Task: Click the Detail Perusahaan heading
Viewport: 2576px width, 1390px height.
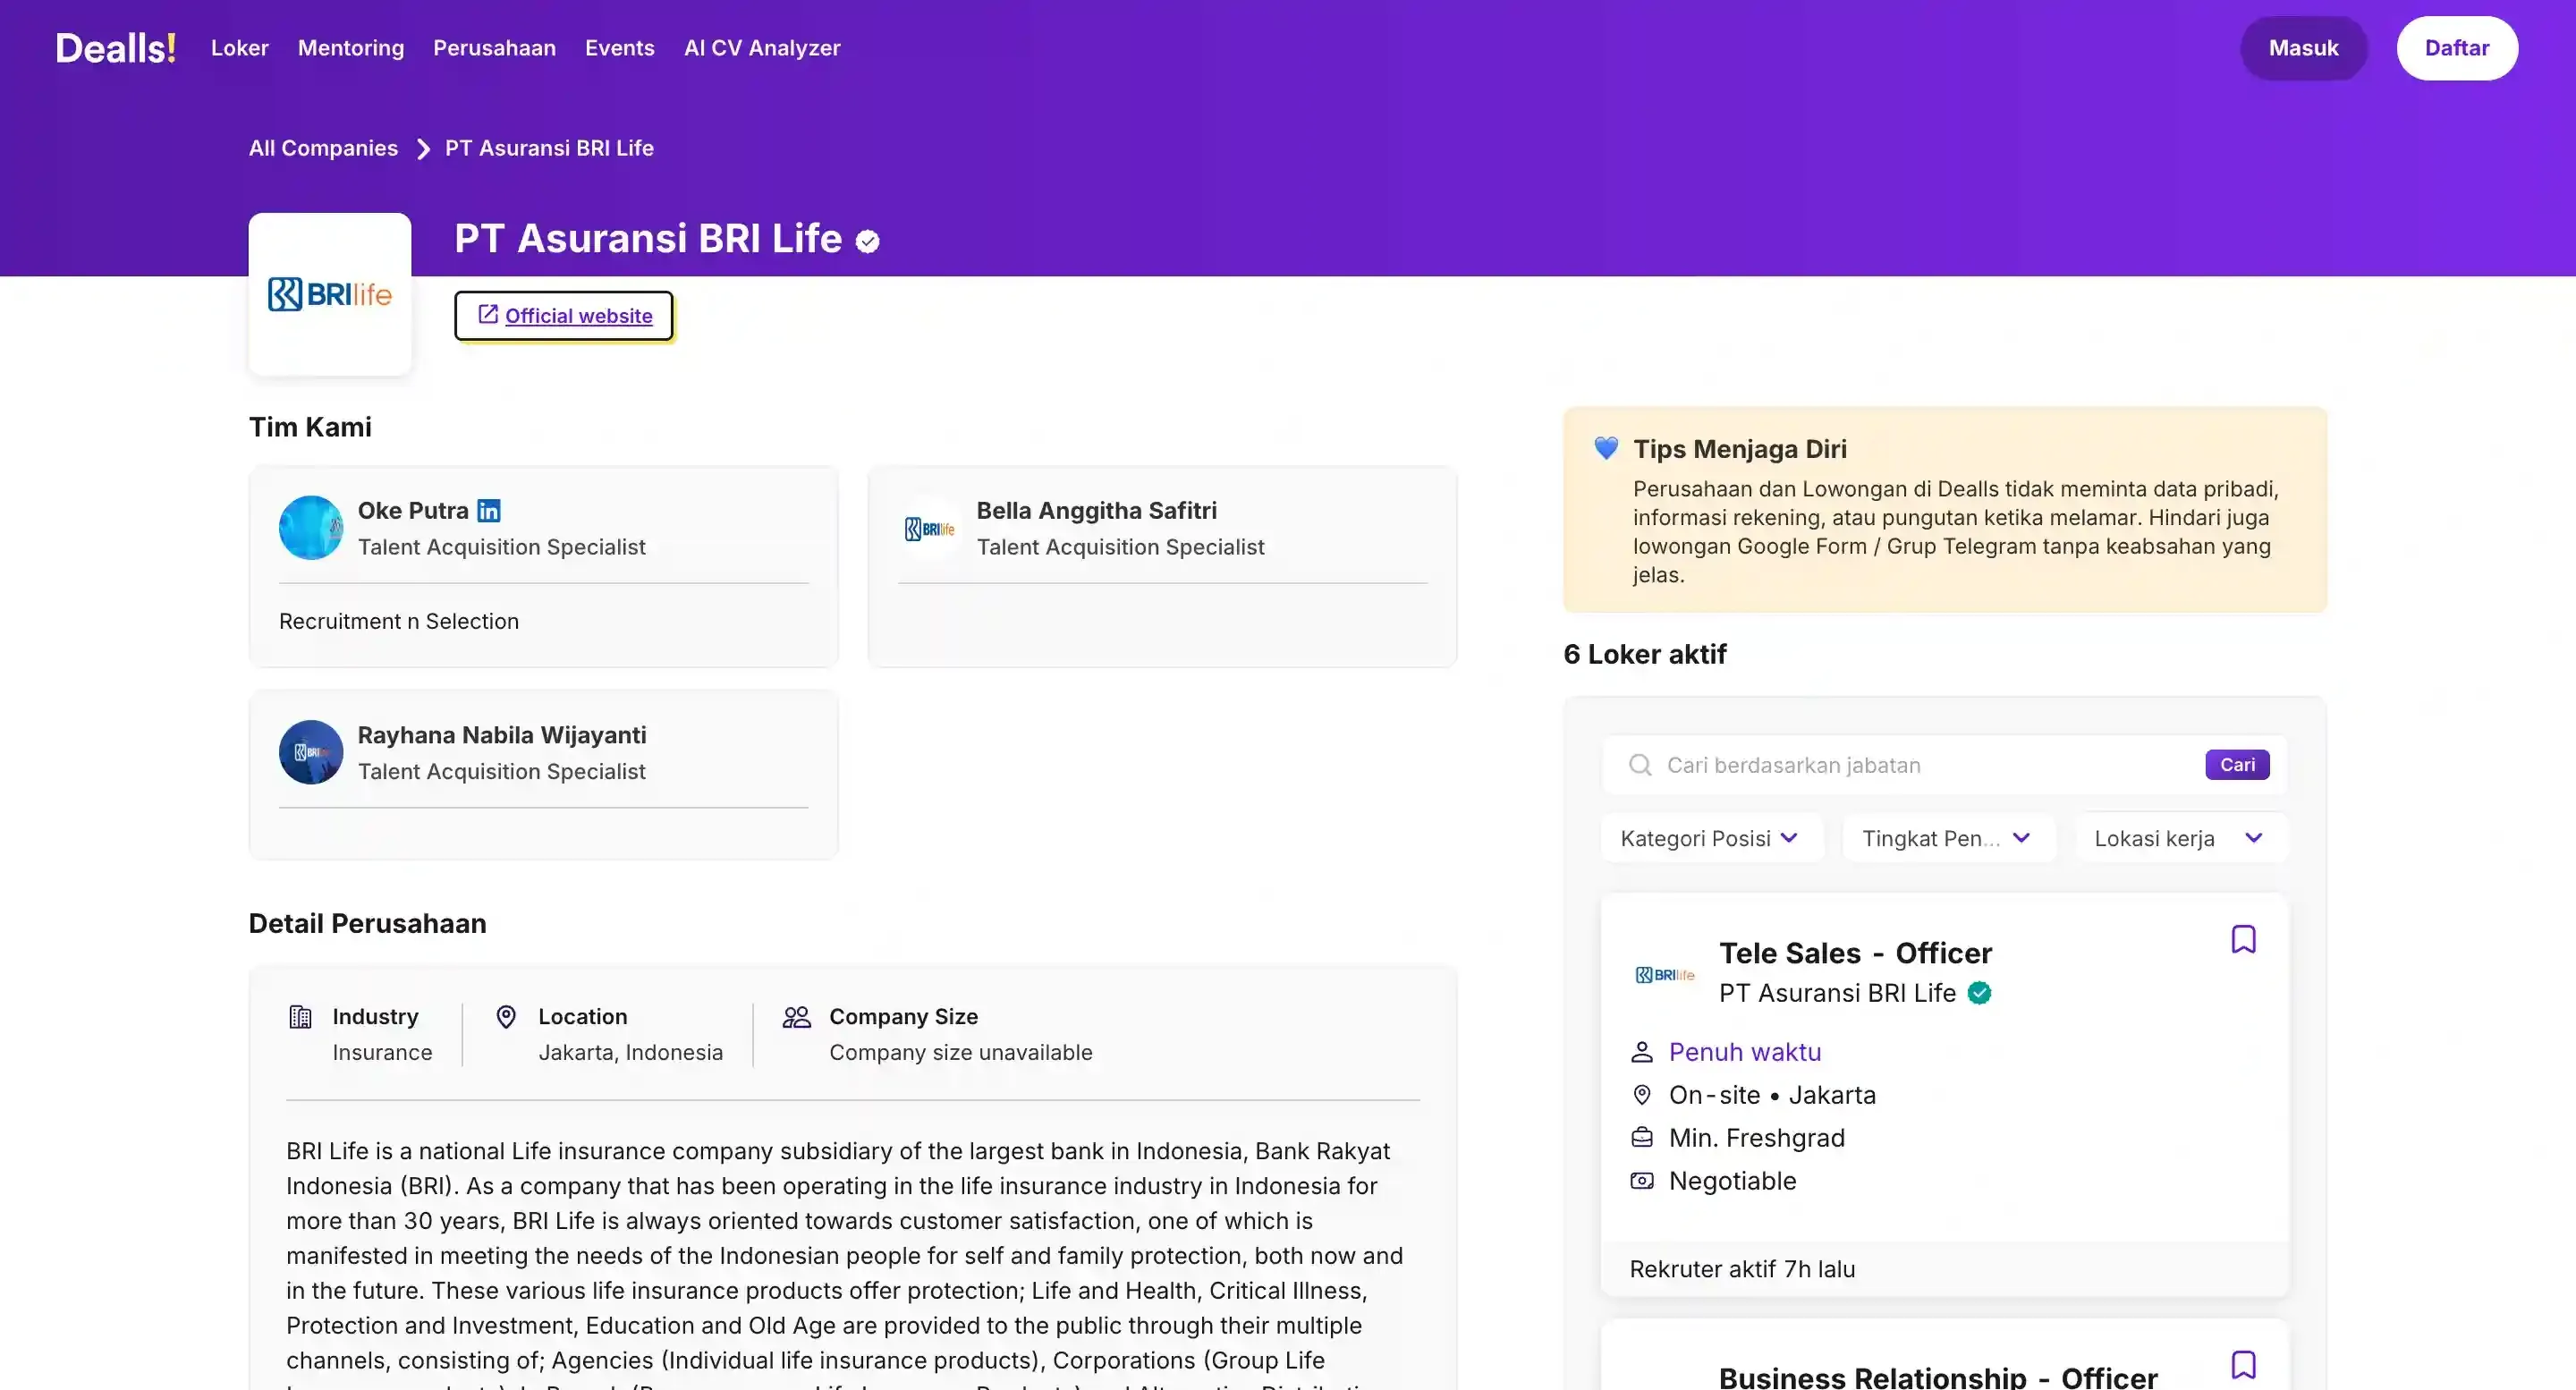Action: (367, 923)
